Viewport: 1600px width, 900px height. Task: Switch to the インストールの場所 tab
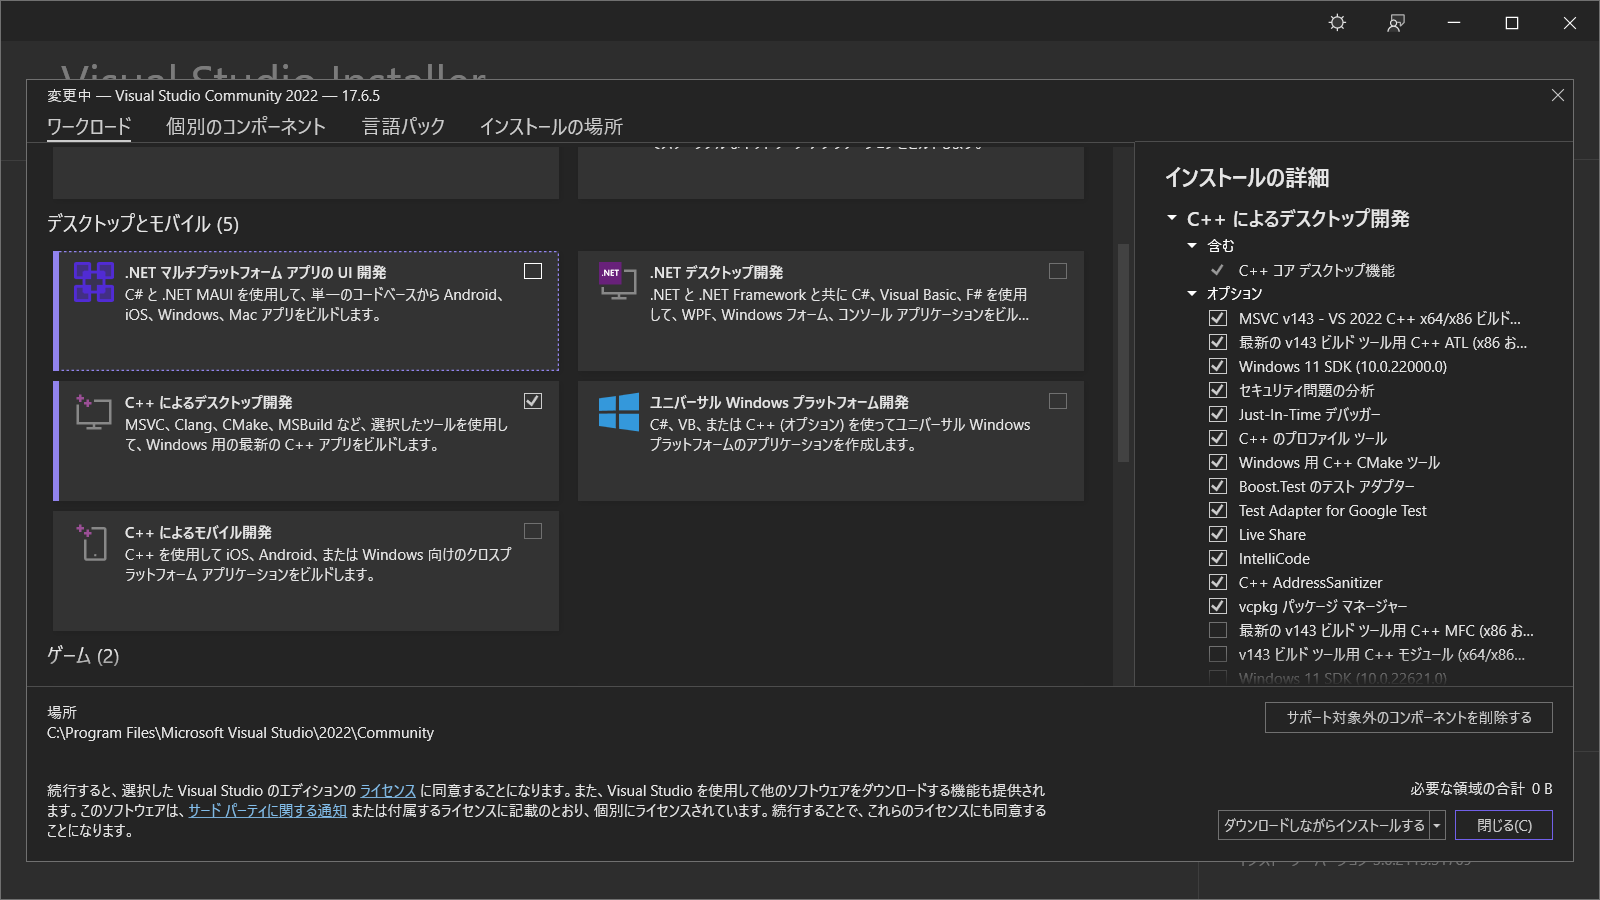pyautogui.click(x=551, y=127)
